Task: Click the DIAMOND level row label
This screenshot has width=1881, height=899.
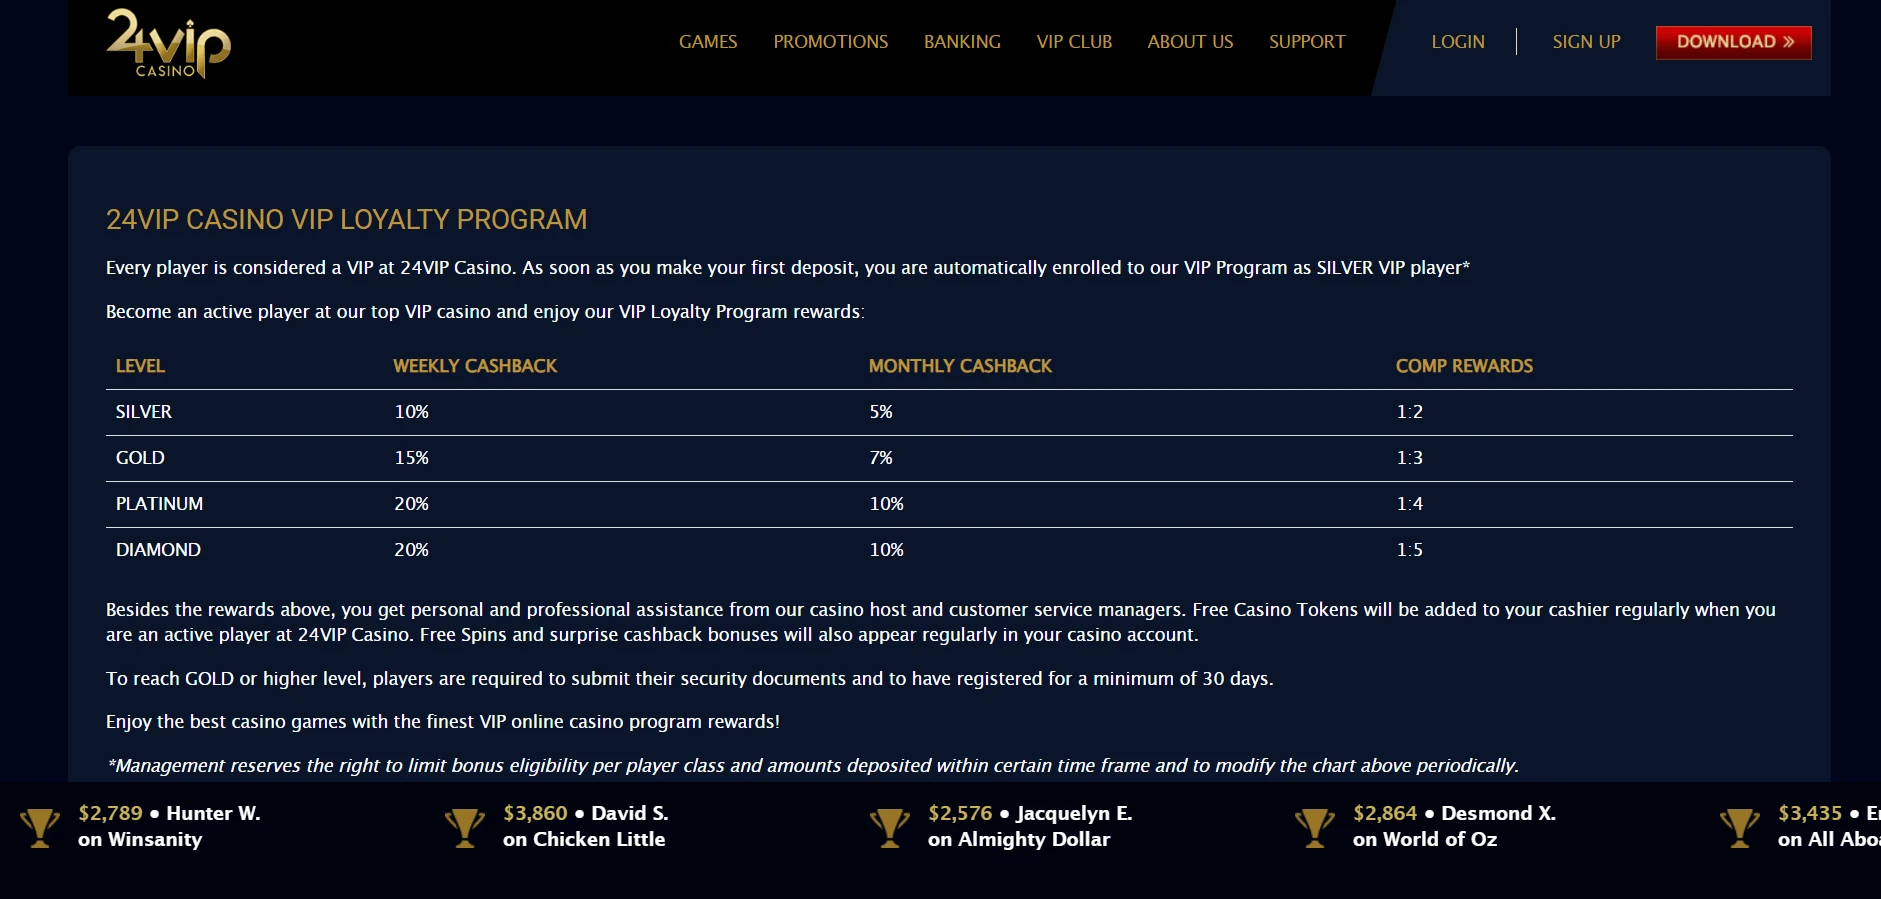Action: pyautogui.click(x=158, y=550)
